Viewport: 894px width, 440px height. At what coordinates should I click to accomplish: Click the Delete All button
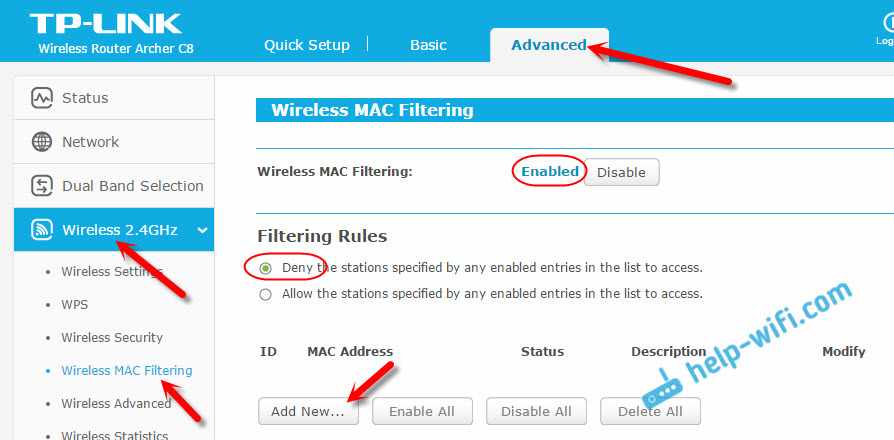tap(651, 412)
